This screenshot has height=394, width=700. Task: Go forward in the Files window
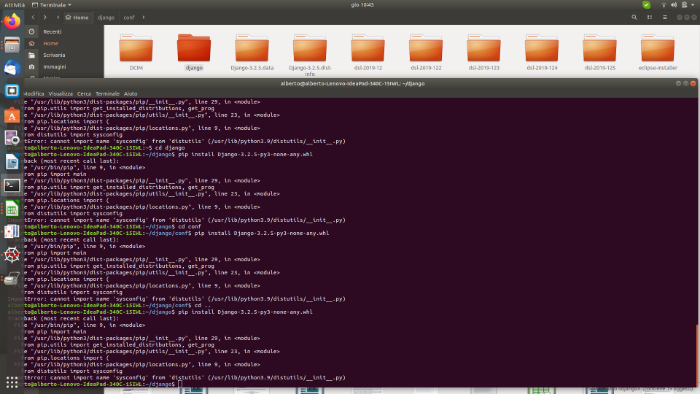tap(45, 17)
